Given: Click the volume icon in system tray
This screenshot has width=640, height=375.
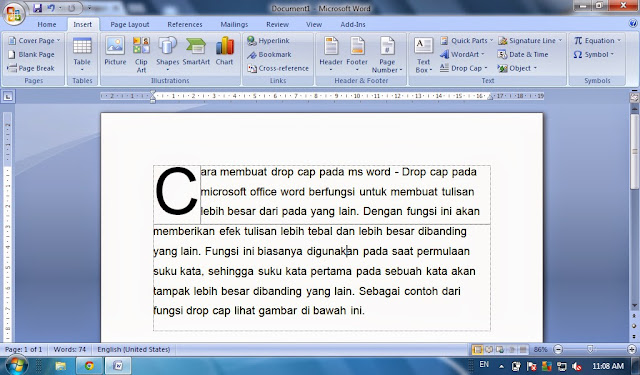Looking at the screenshot, I should point(576,366).
